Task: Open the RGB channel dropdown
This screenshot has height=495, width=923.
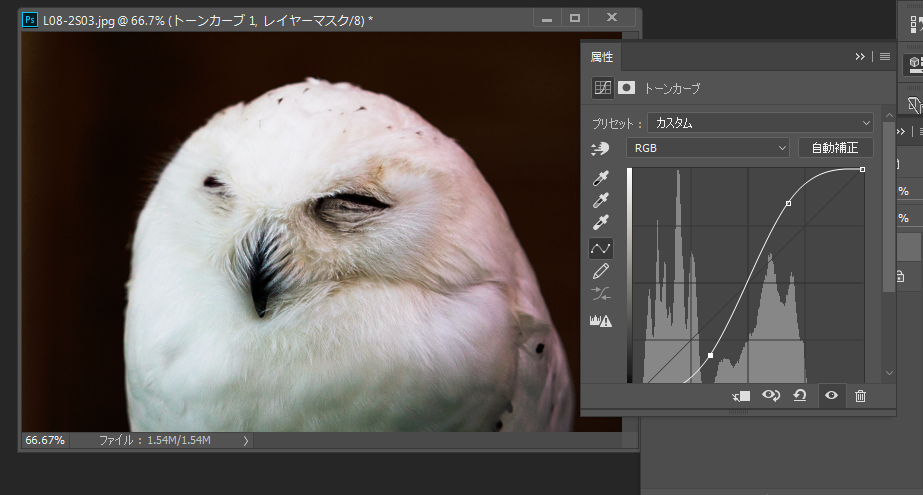Action: tap(708, 148)
